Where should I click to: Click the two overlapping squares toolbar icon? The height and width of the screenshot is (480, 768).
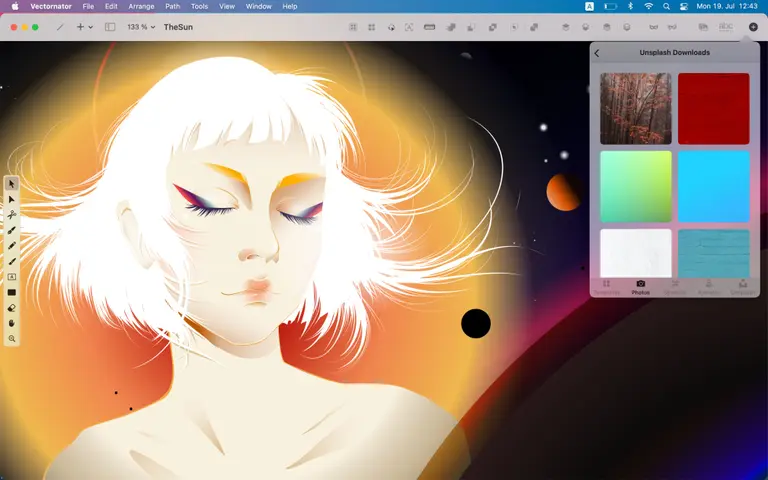pyautogui.click(x=493, y=27)
